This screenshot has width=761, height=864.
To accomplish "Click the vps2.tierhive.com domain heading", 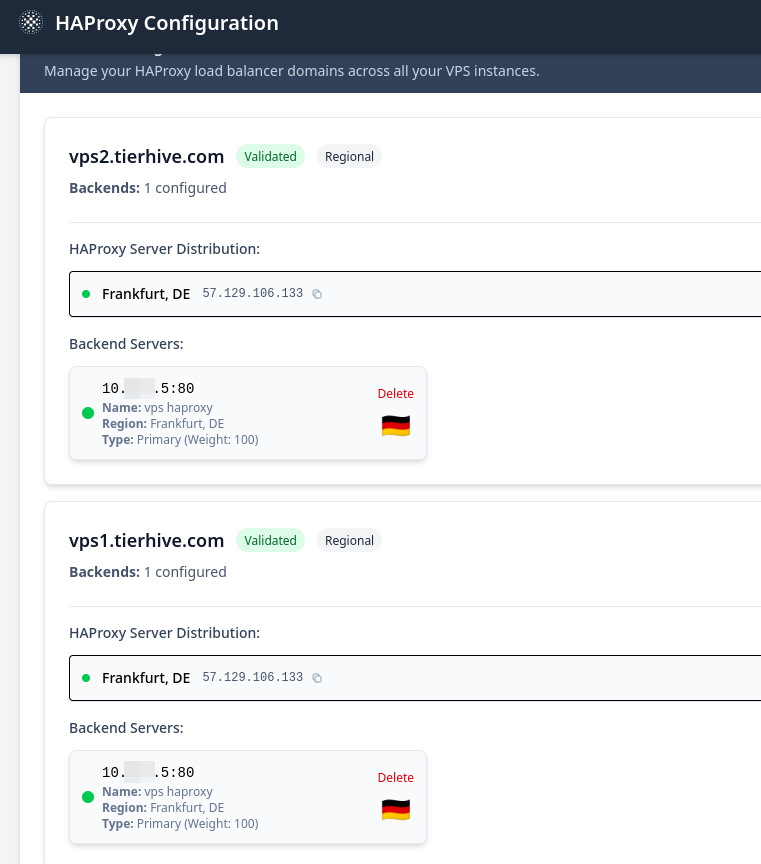I will pos(146,156).
